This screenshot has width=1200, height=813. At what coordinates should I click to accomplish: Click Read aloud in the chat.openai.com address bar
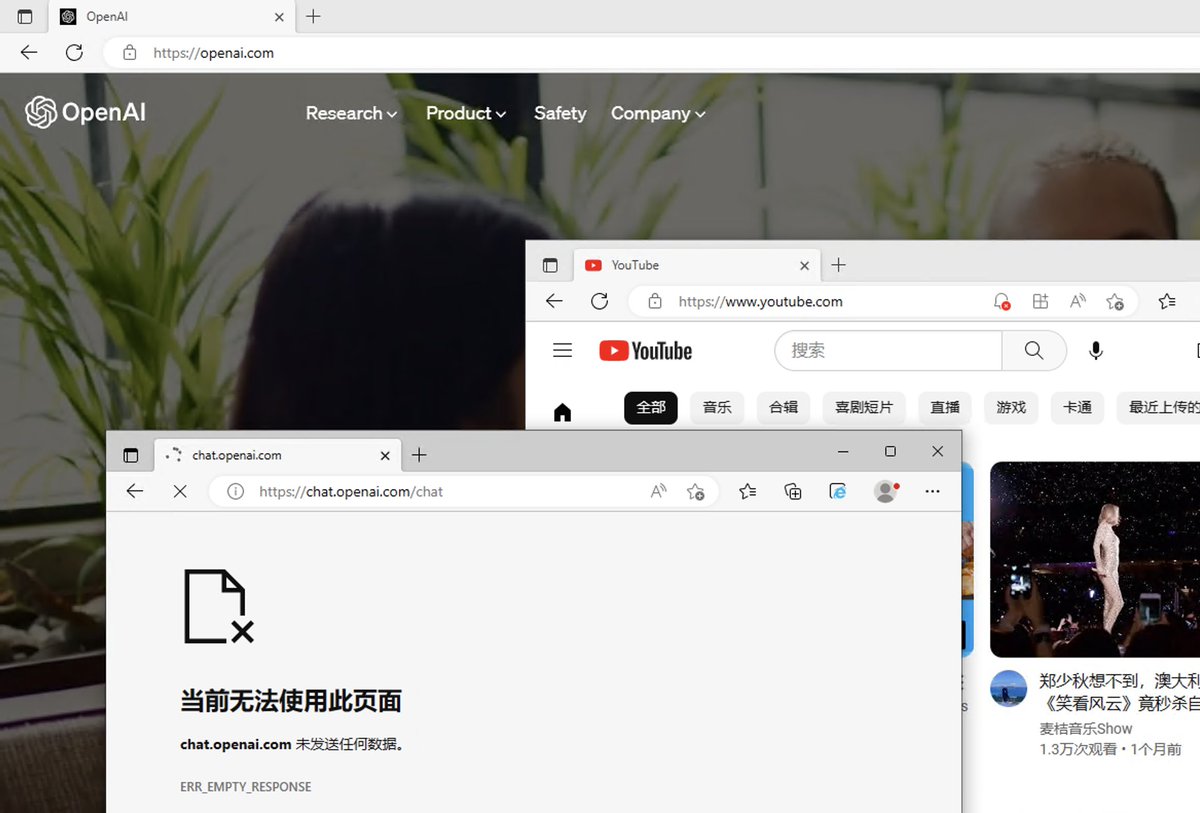coord(659,491)
